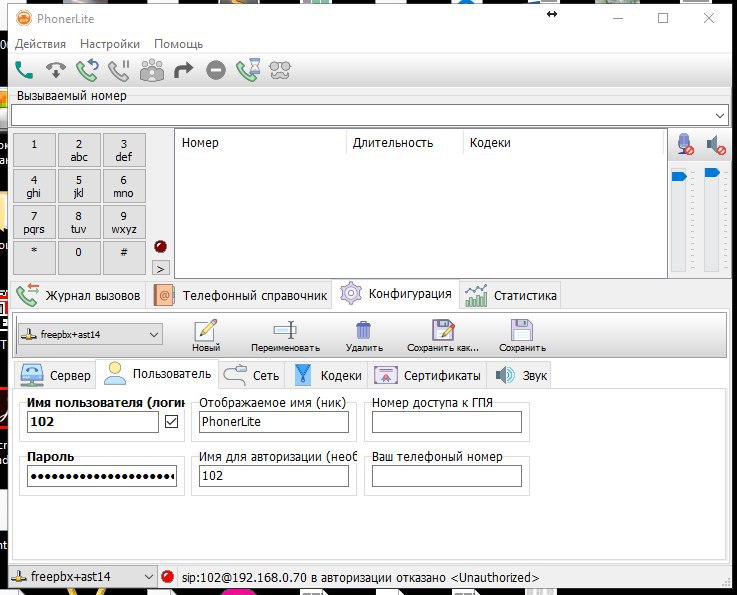
Task: Switch to Телефонный справочник tab
Action: (x=240, y=296)
